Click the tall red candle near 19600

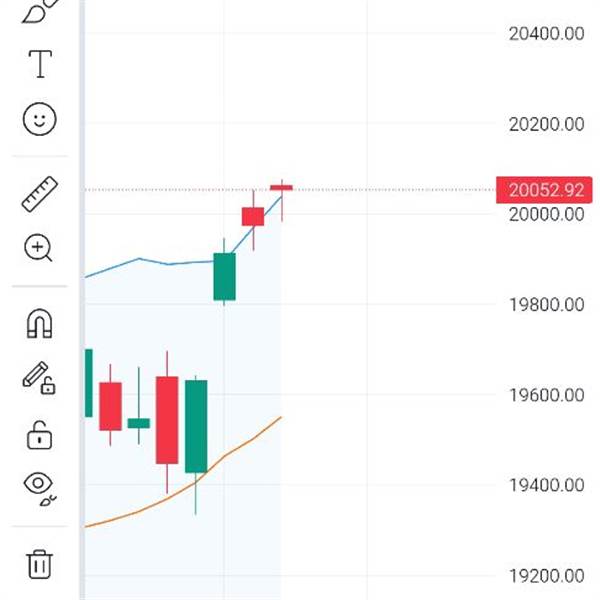point(167,420)
